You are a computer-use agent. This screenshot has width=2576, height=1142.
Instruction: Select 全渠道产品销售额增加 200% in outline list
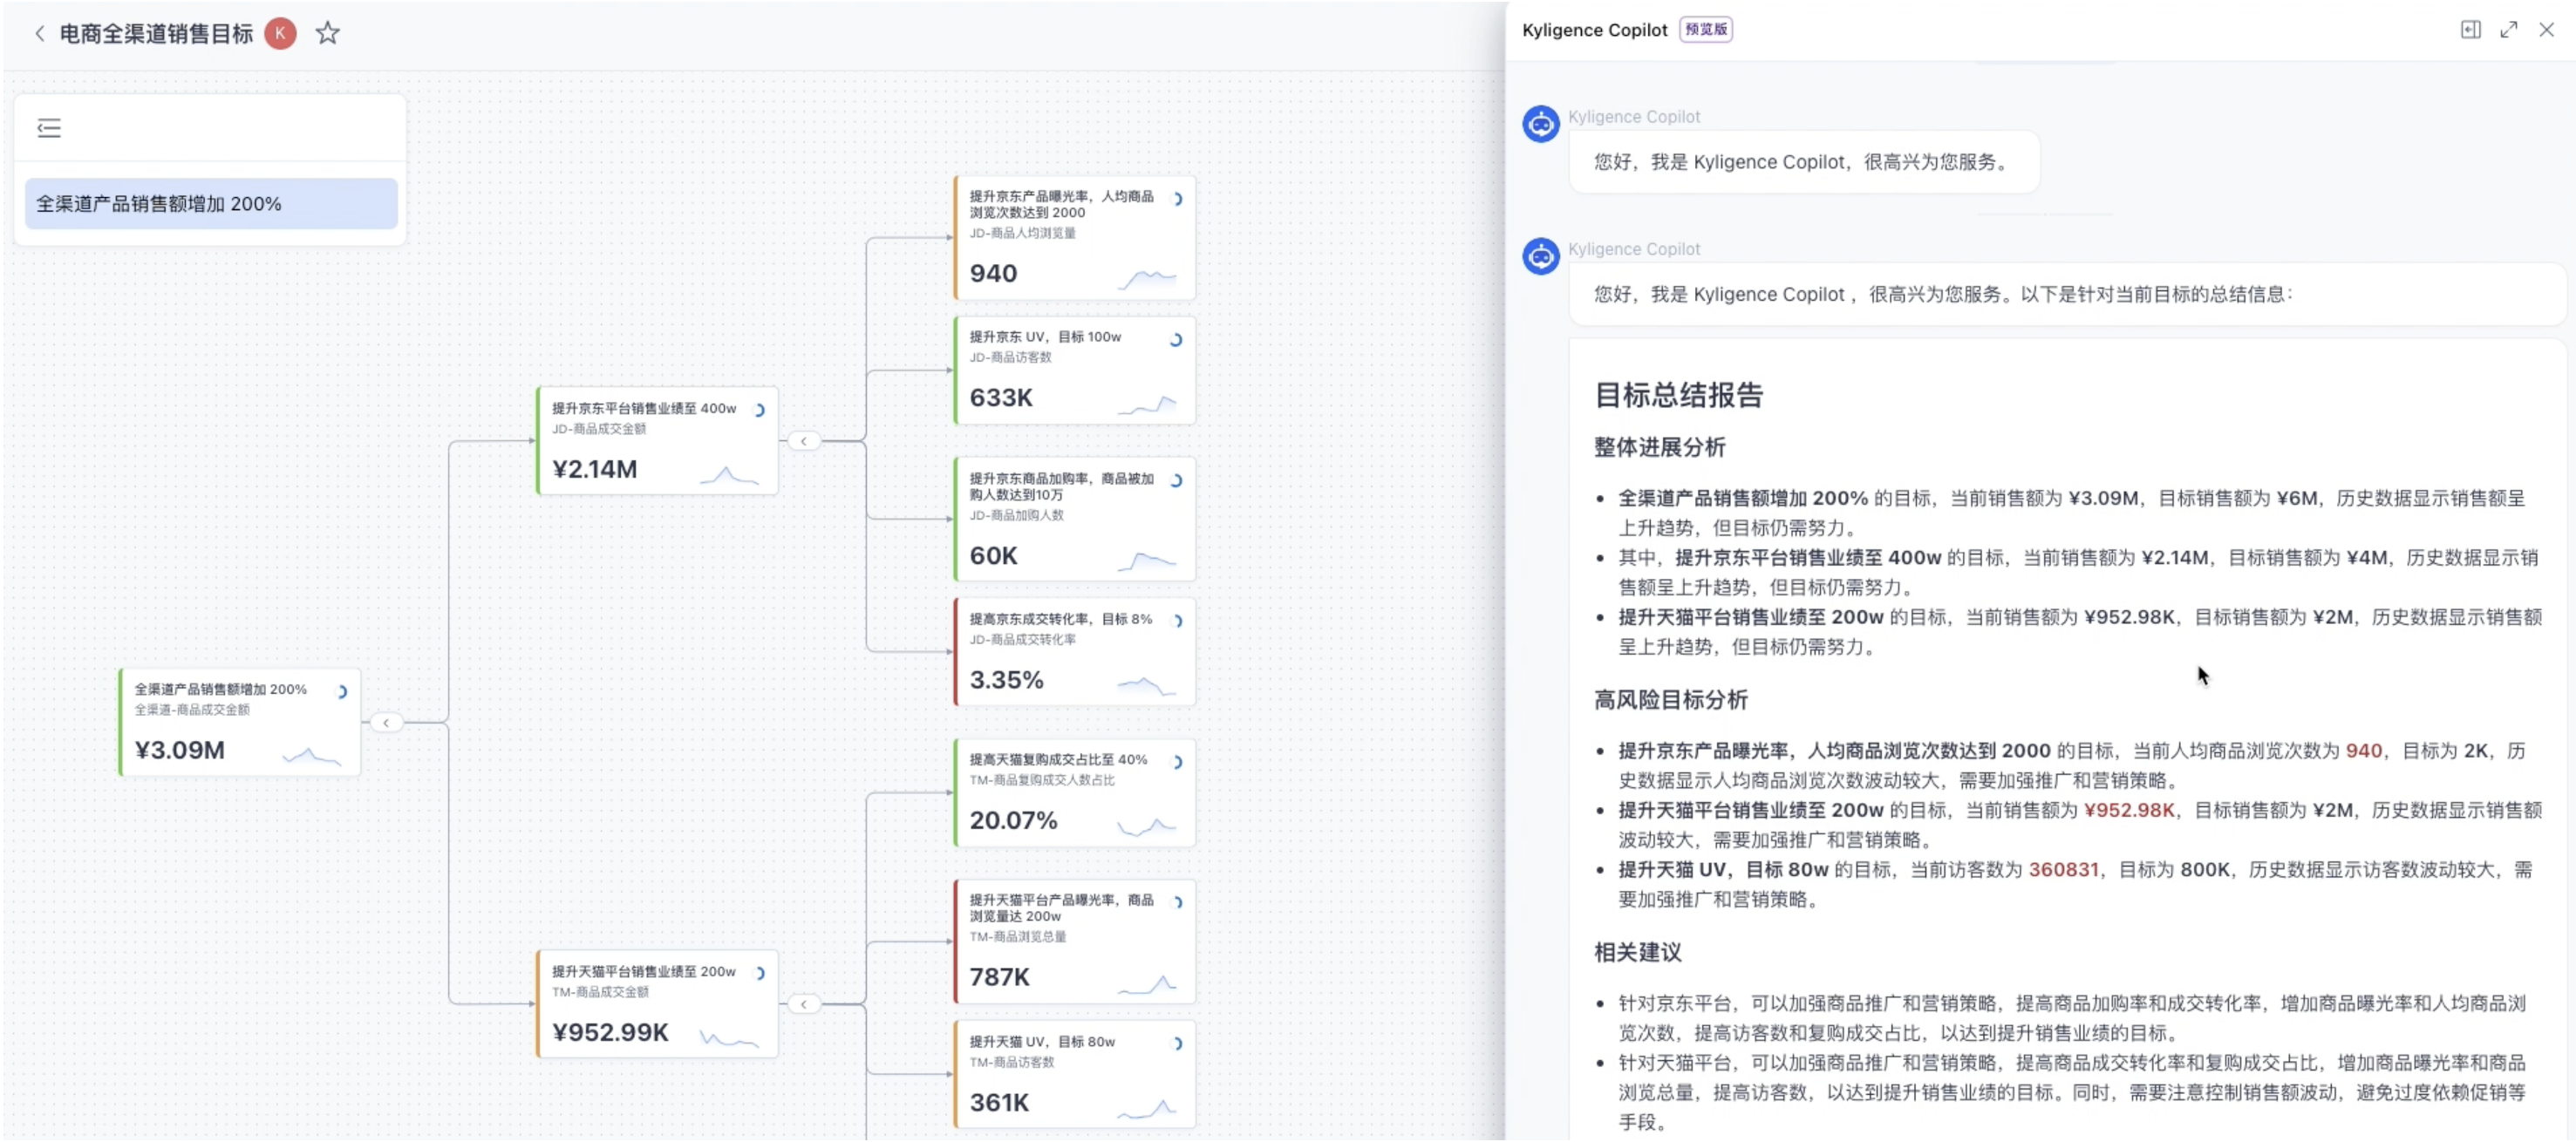[211, 204]
